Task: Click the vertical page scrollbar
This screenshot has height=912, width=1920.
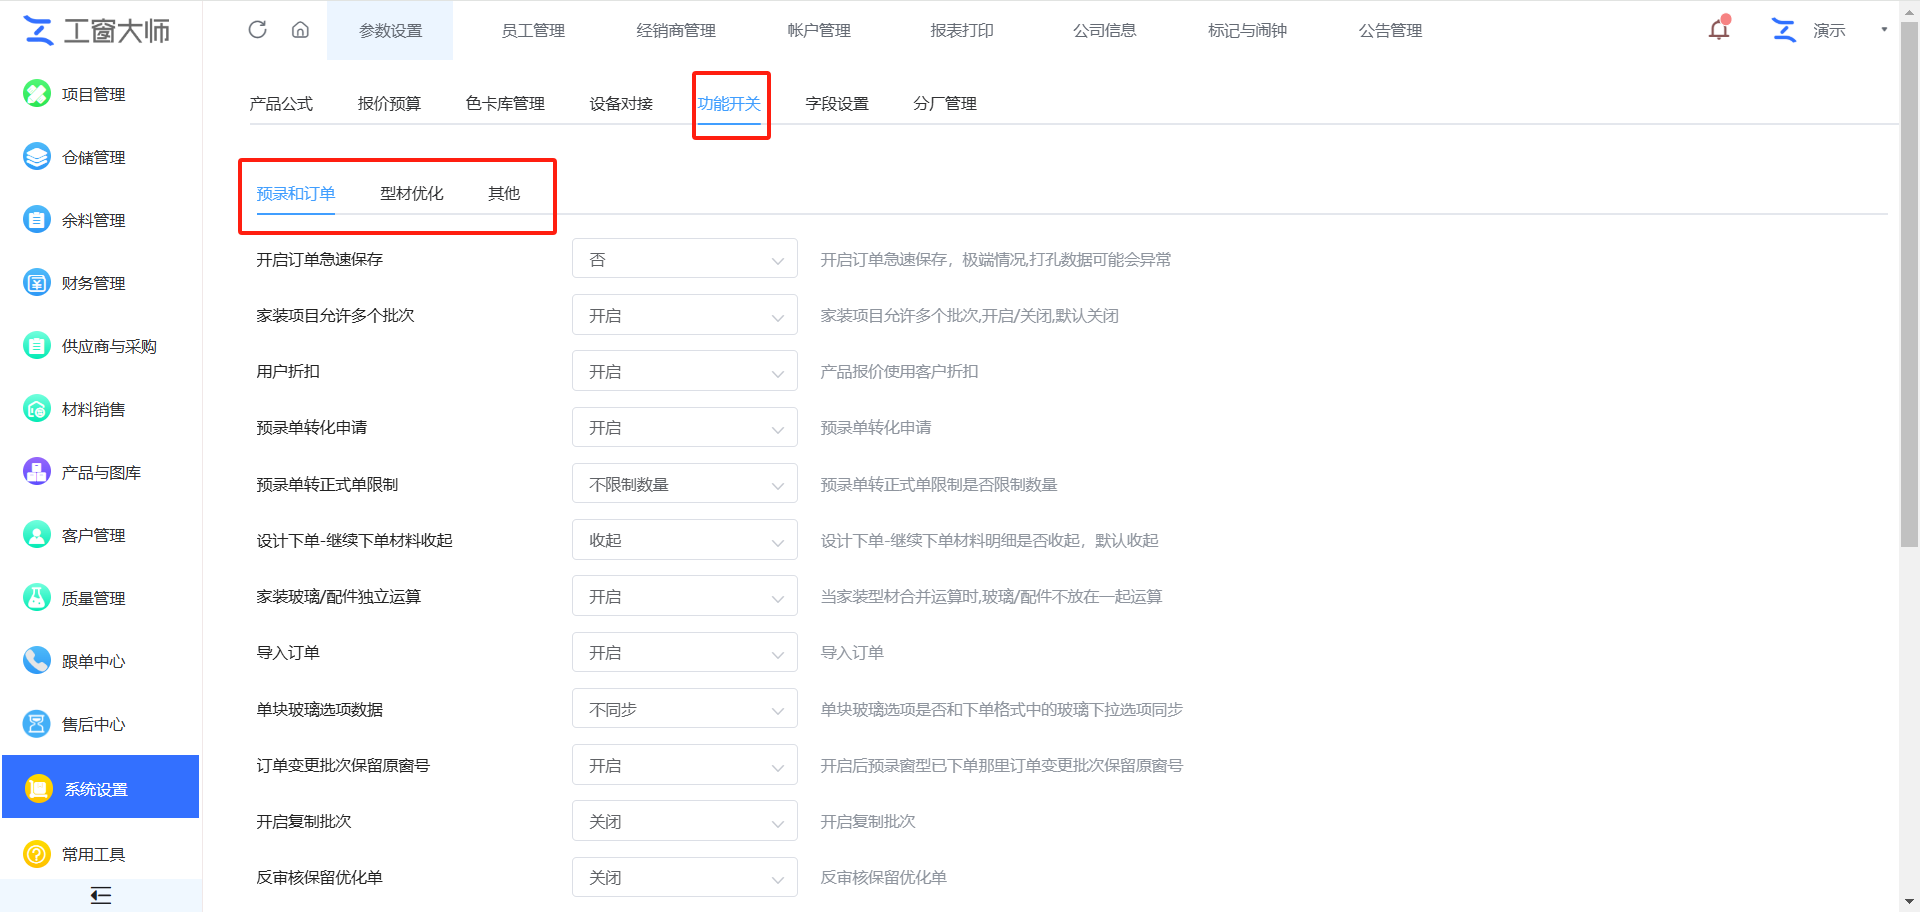Action: tap(1909, 300)
